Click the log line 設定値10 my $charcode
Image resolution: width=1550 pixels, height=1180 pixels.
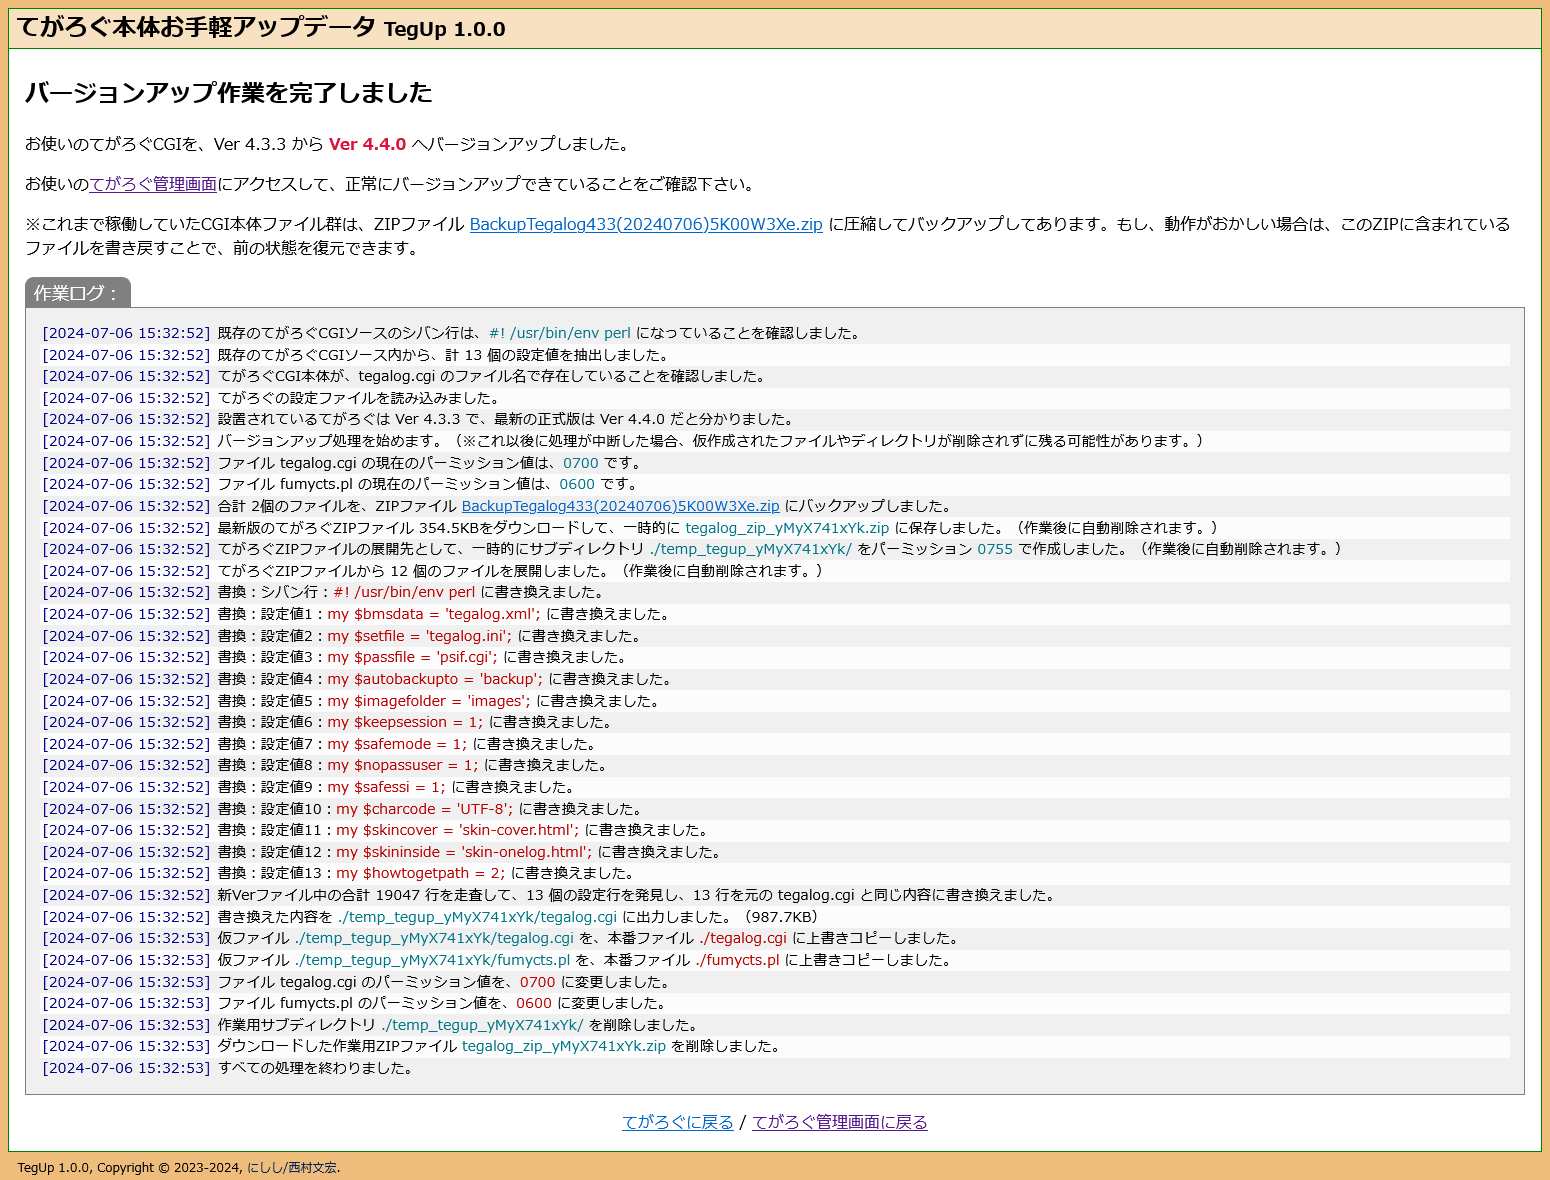775,809
